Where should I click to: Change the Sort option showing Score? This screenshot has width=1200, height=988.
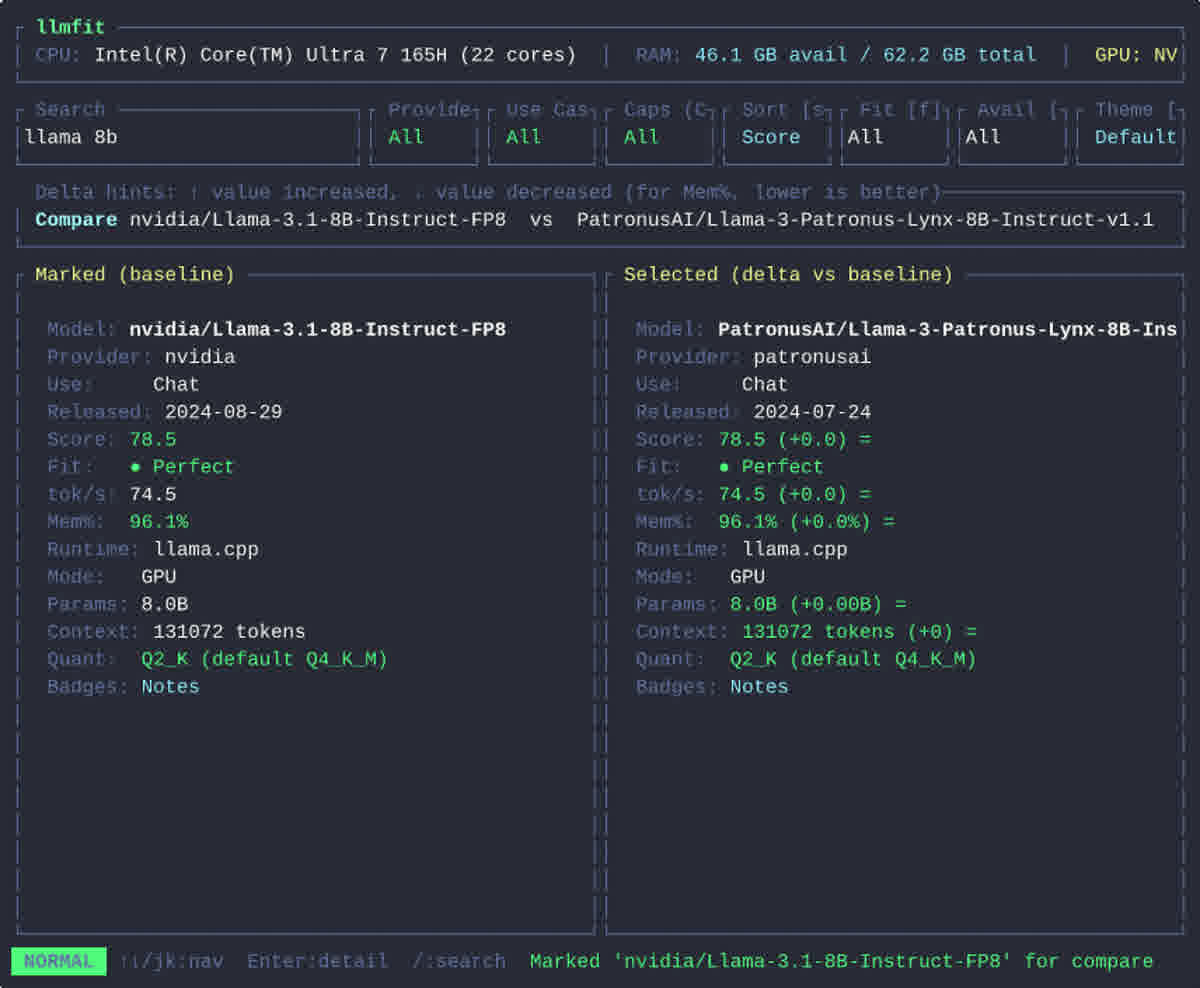[x=778, y=137]
